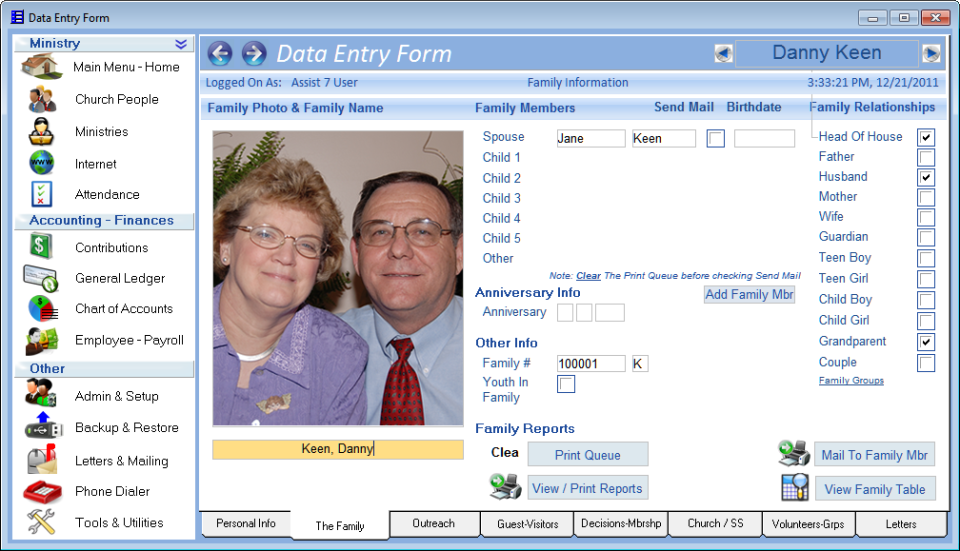Check the Send Mail box for spouse
The image size is (960, 551).
point(715,139)
